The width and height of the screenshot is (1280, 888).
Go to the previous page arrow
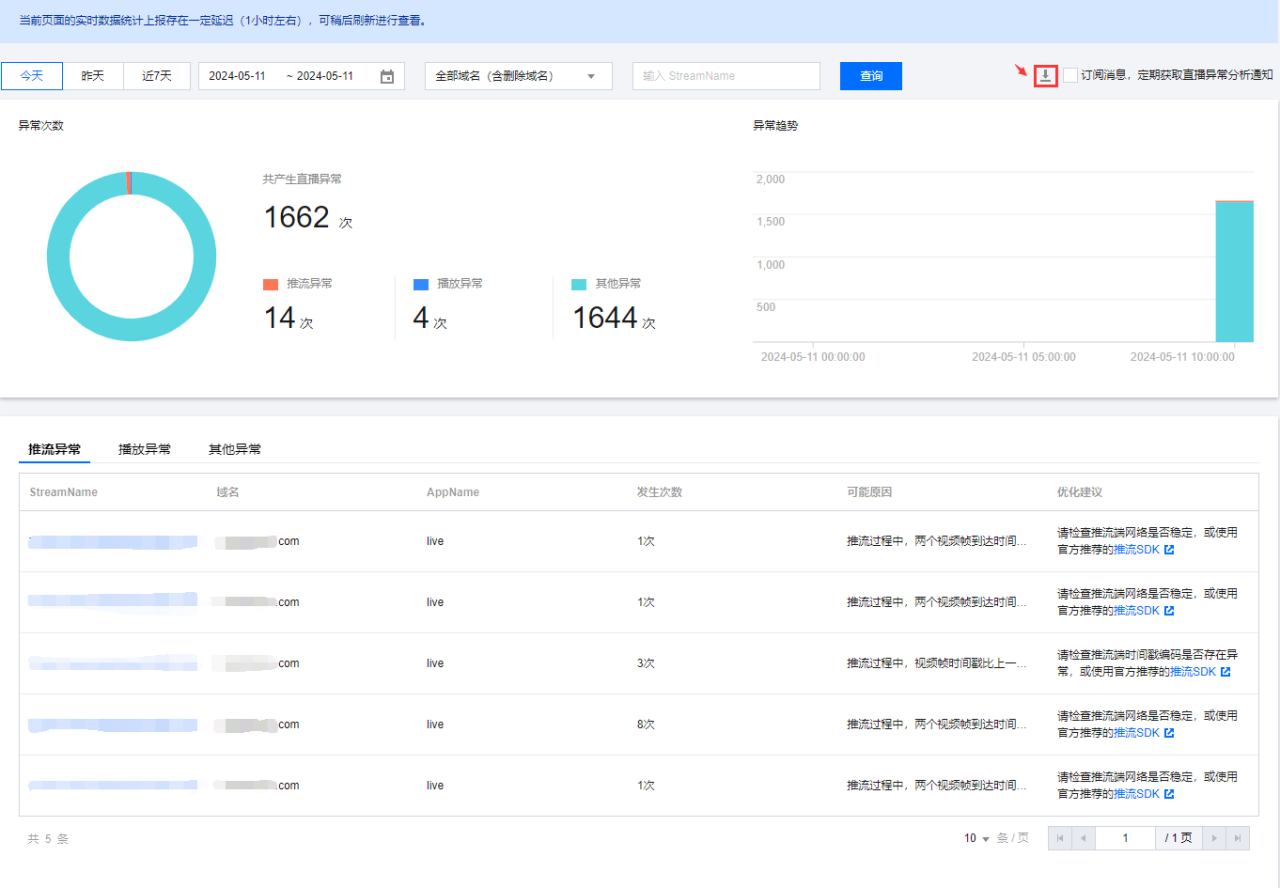click(1082, 838)
